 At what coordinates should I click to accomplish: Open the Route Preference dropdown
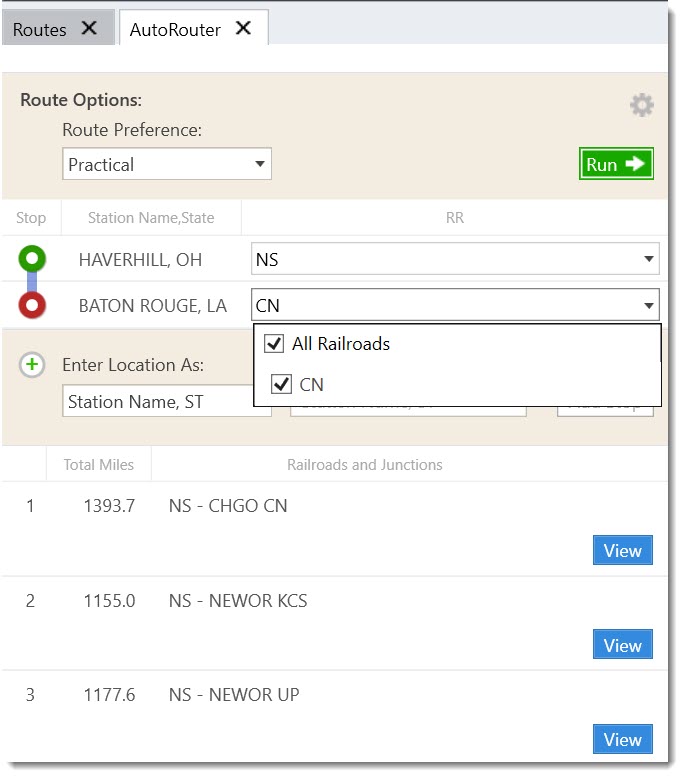click(167, 164)
